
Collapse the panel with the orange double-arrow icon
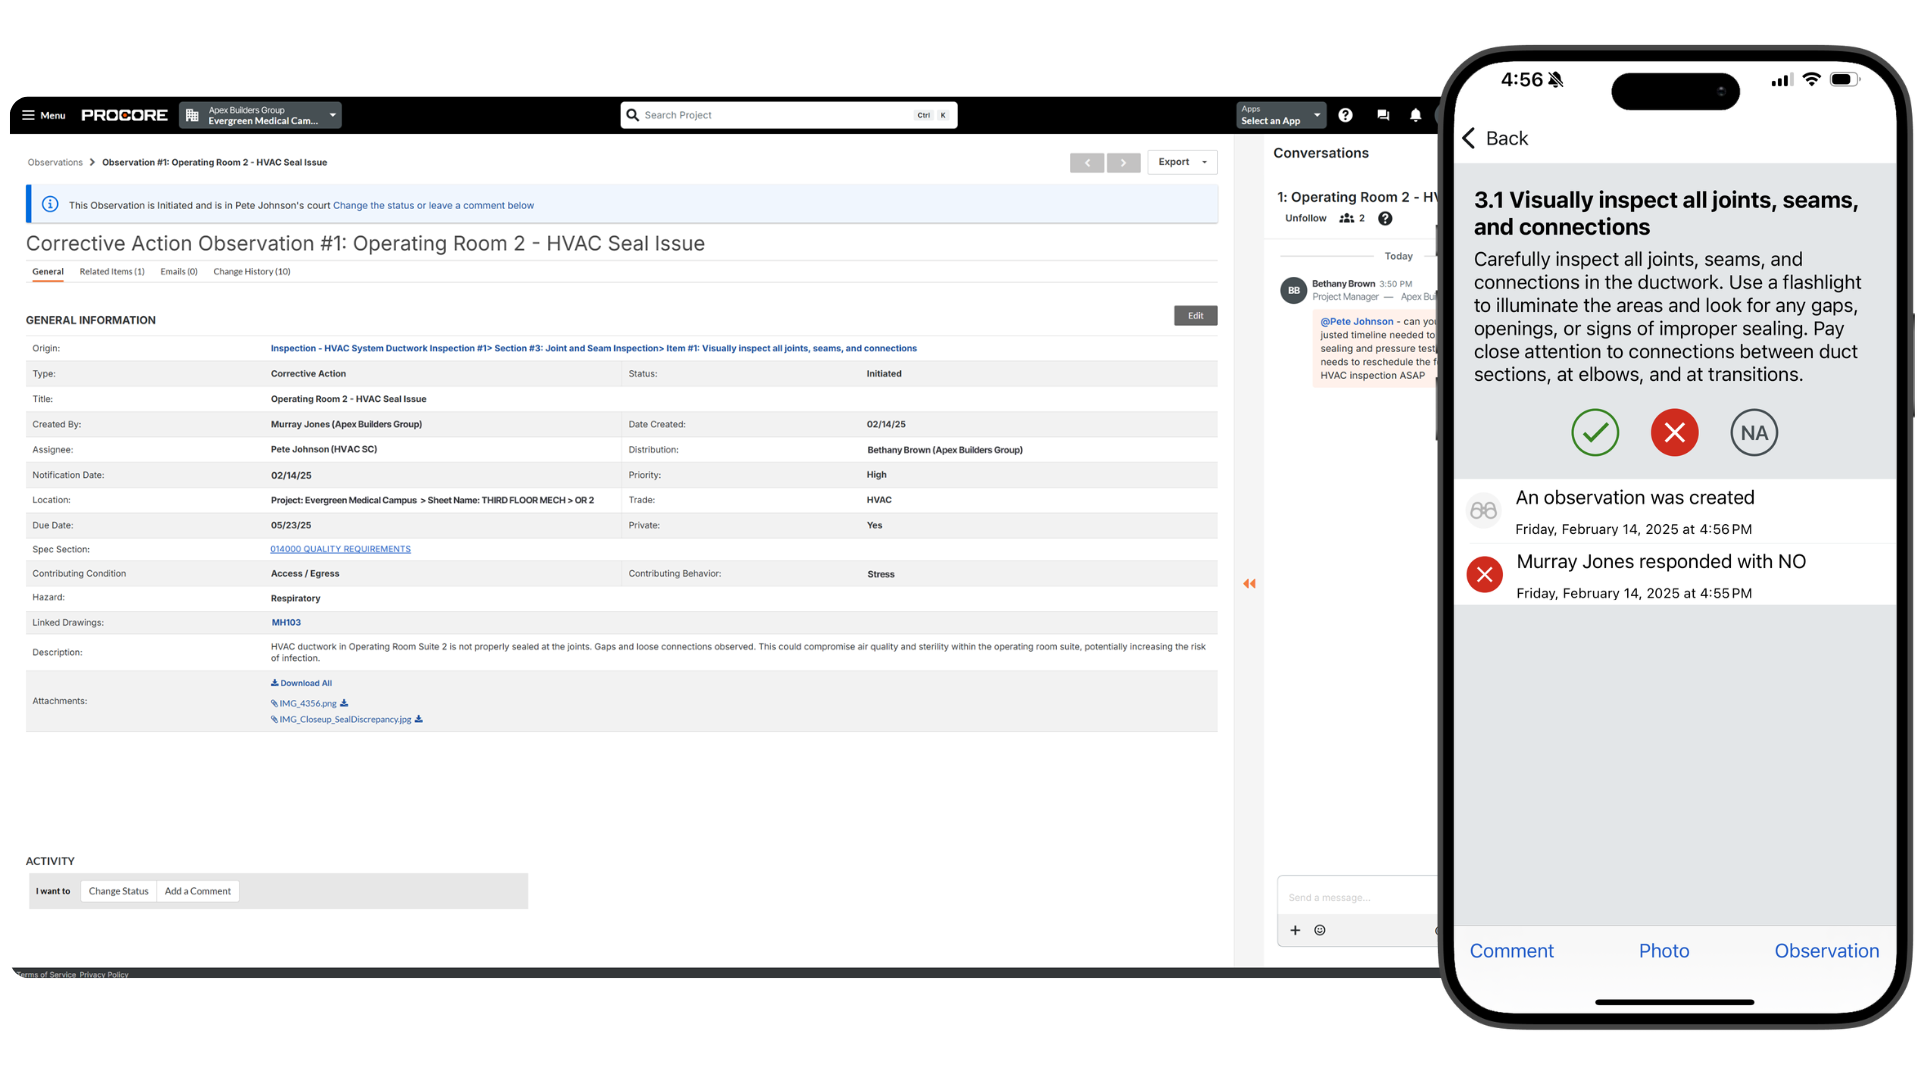pyautogui.click(x=1249, y=583)
